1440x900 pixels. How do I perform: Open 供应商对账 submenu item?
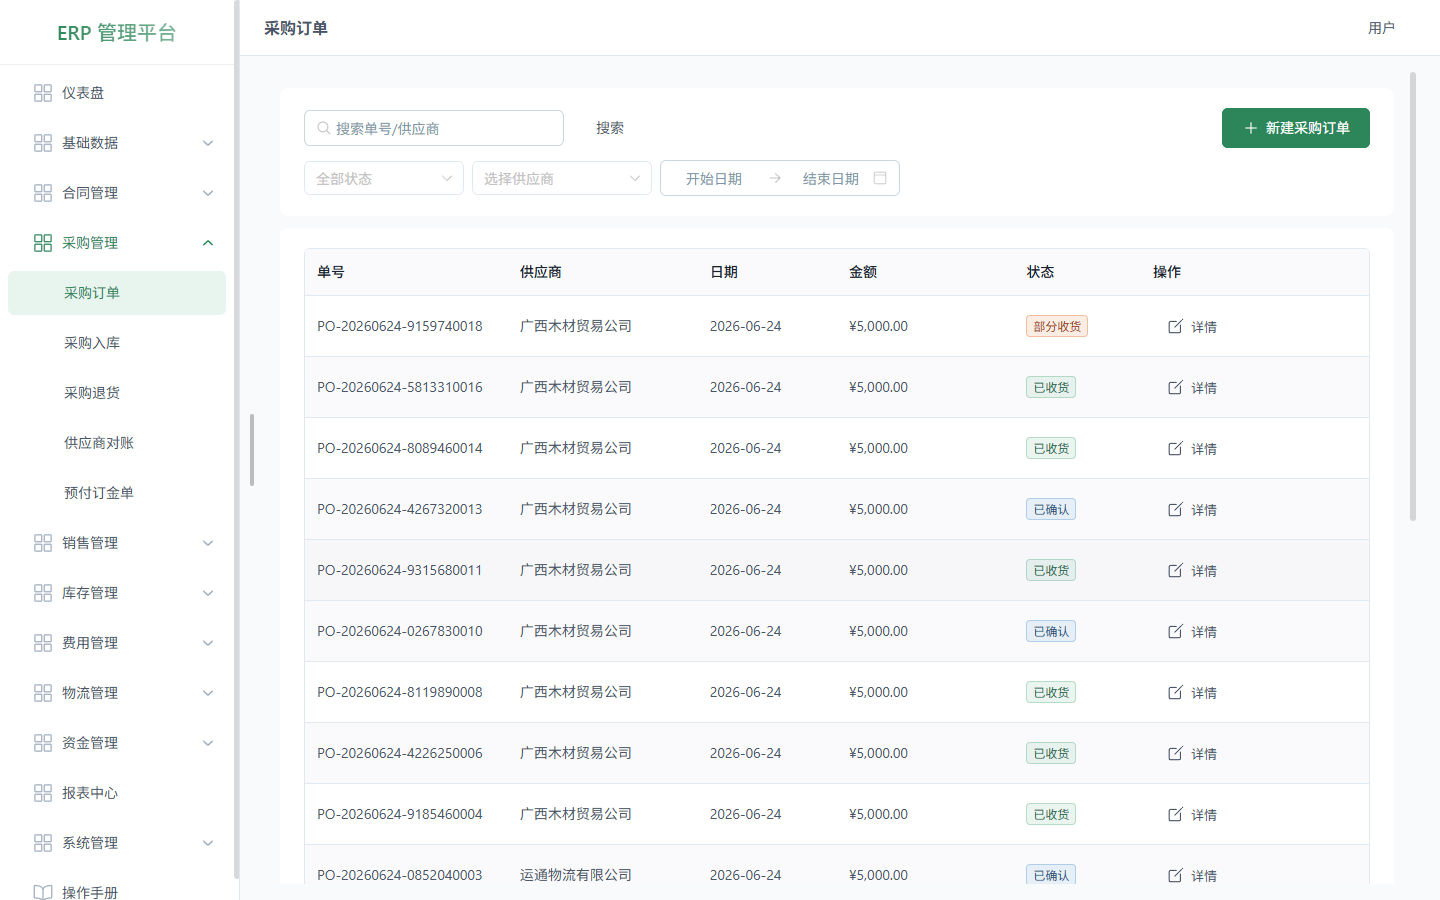[x=117, y=443]
